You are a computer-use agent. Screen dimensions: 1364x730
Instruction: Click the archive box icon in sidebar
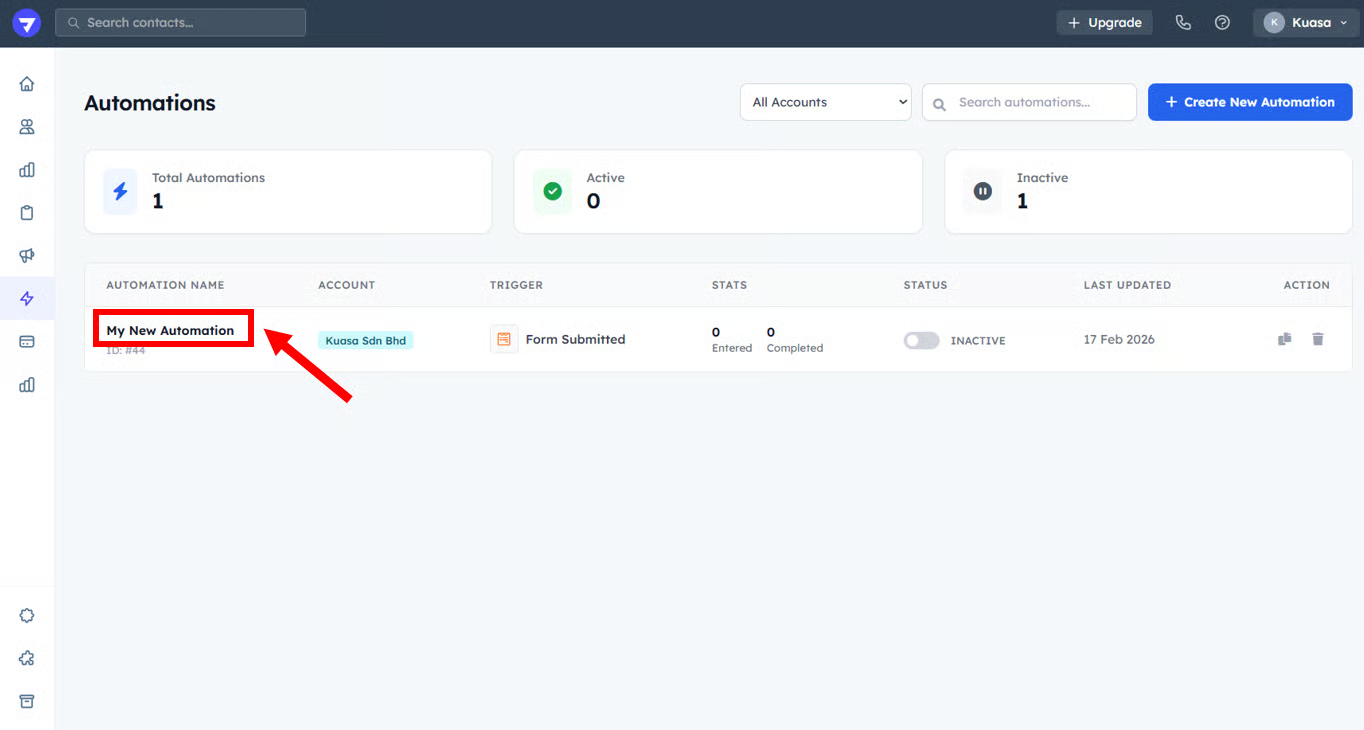[27, 701]
